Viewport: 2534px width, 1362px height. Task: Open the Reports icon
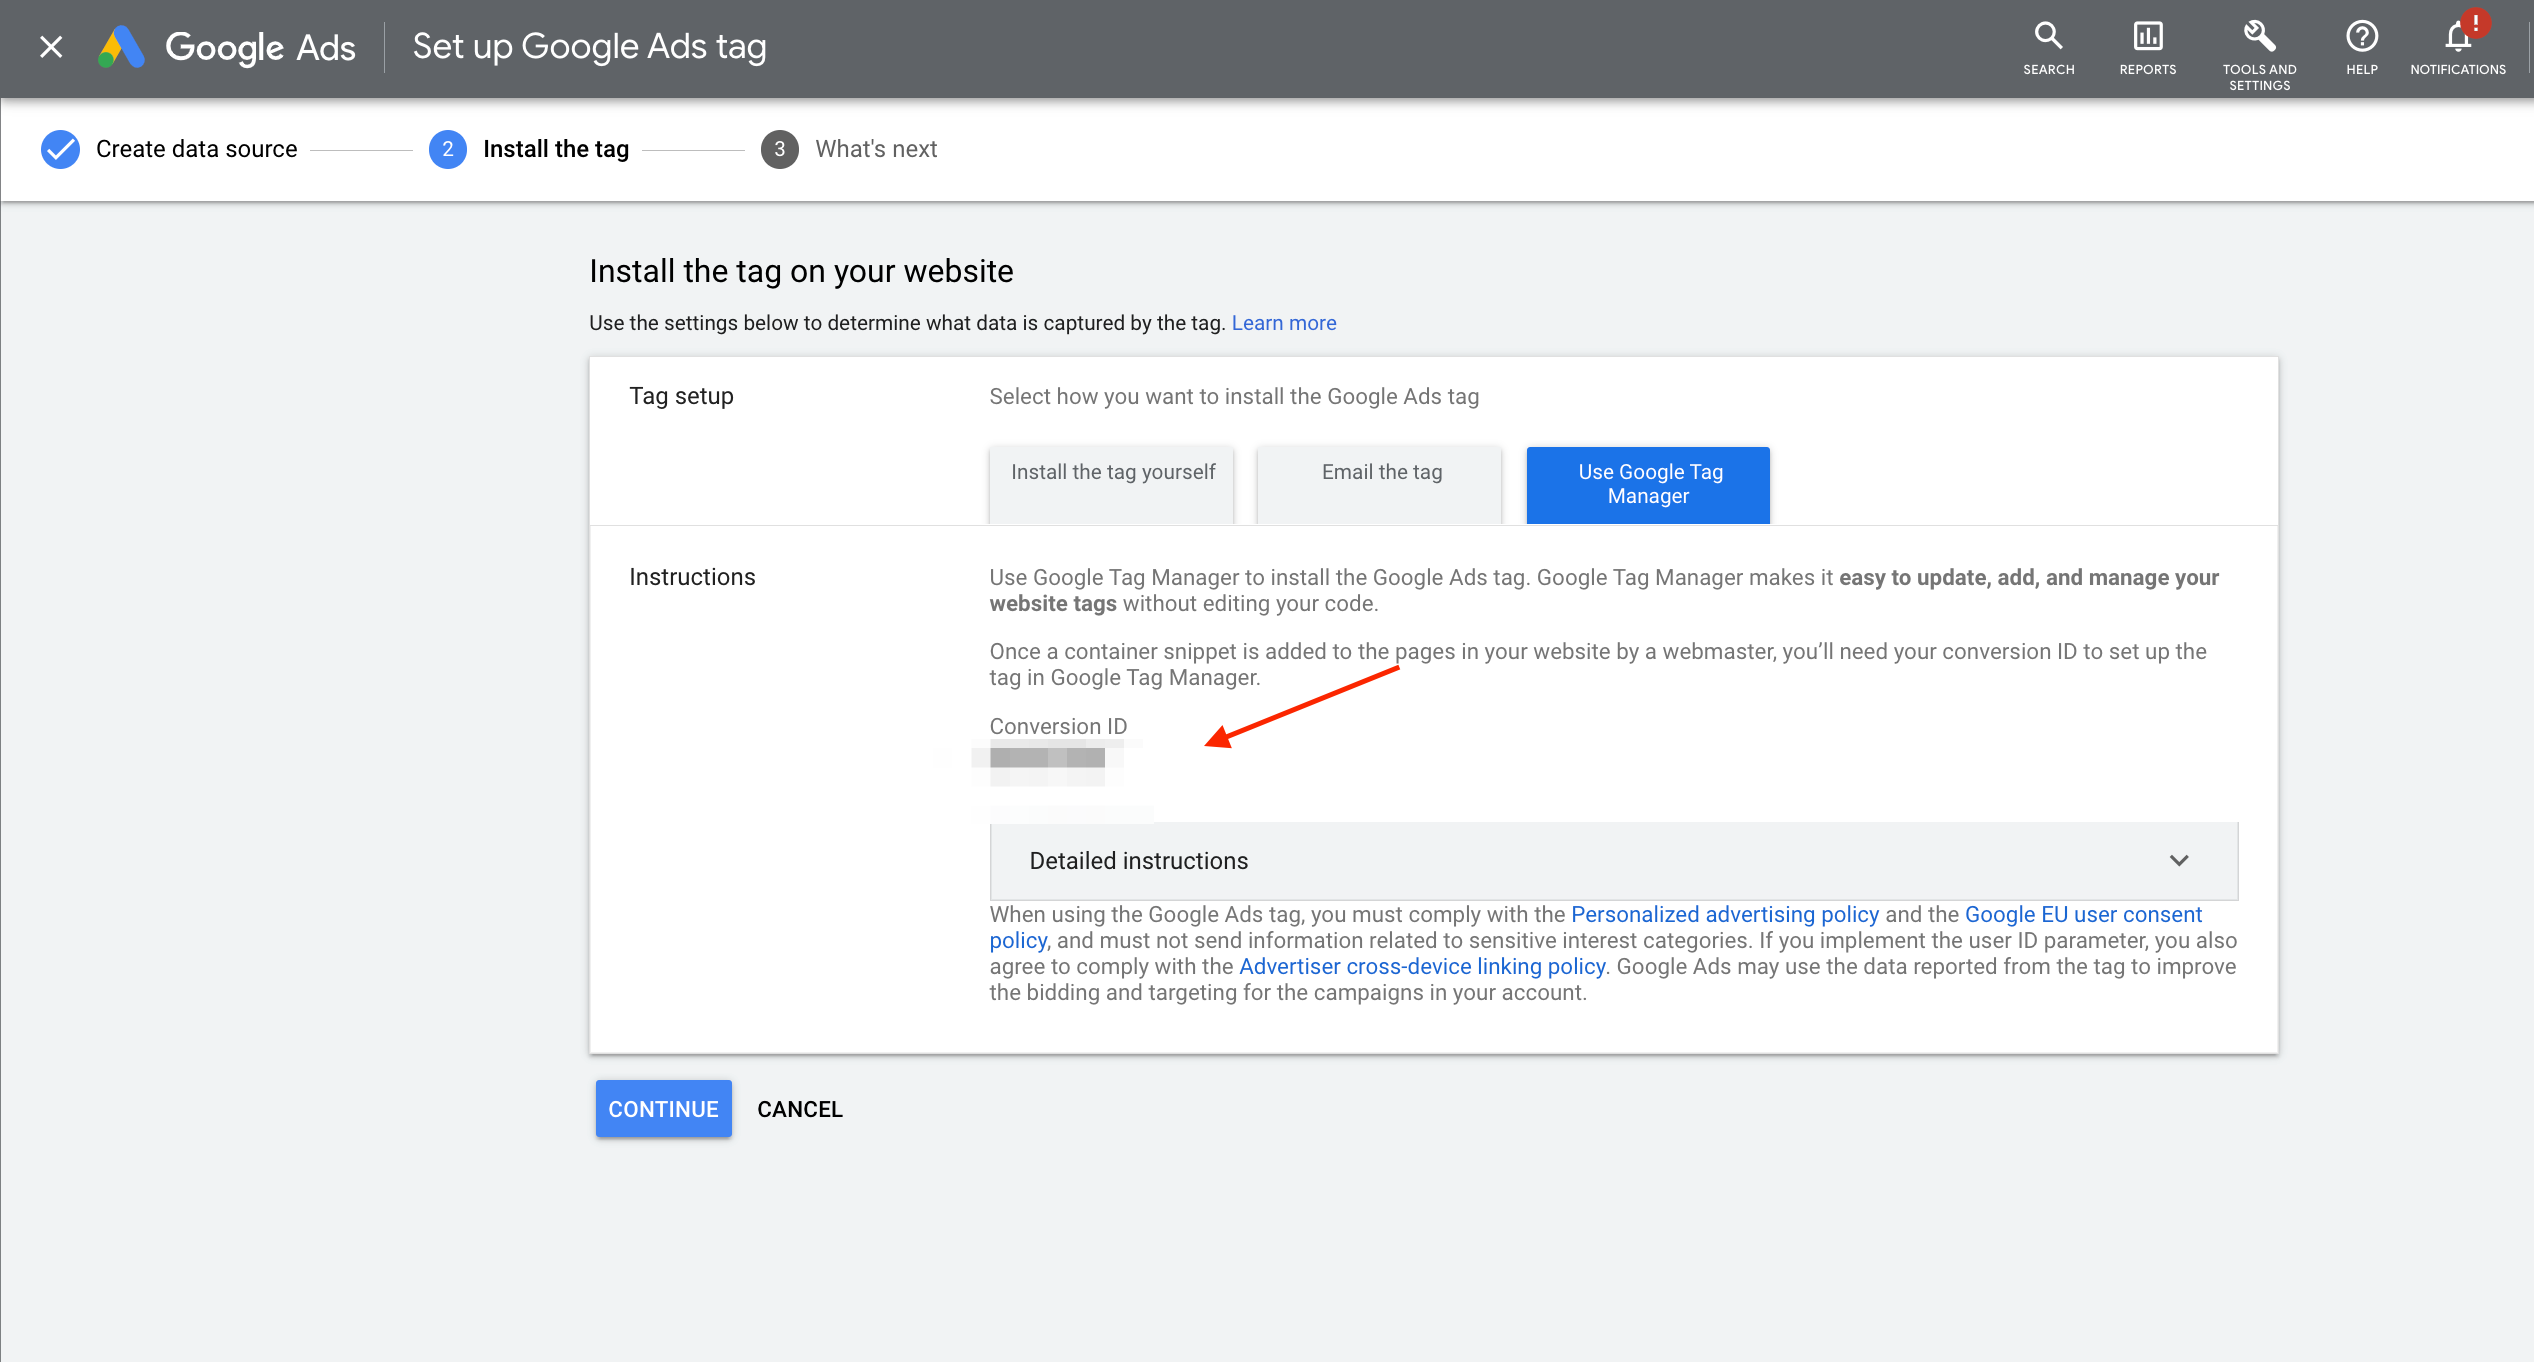[2147, 47]
